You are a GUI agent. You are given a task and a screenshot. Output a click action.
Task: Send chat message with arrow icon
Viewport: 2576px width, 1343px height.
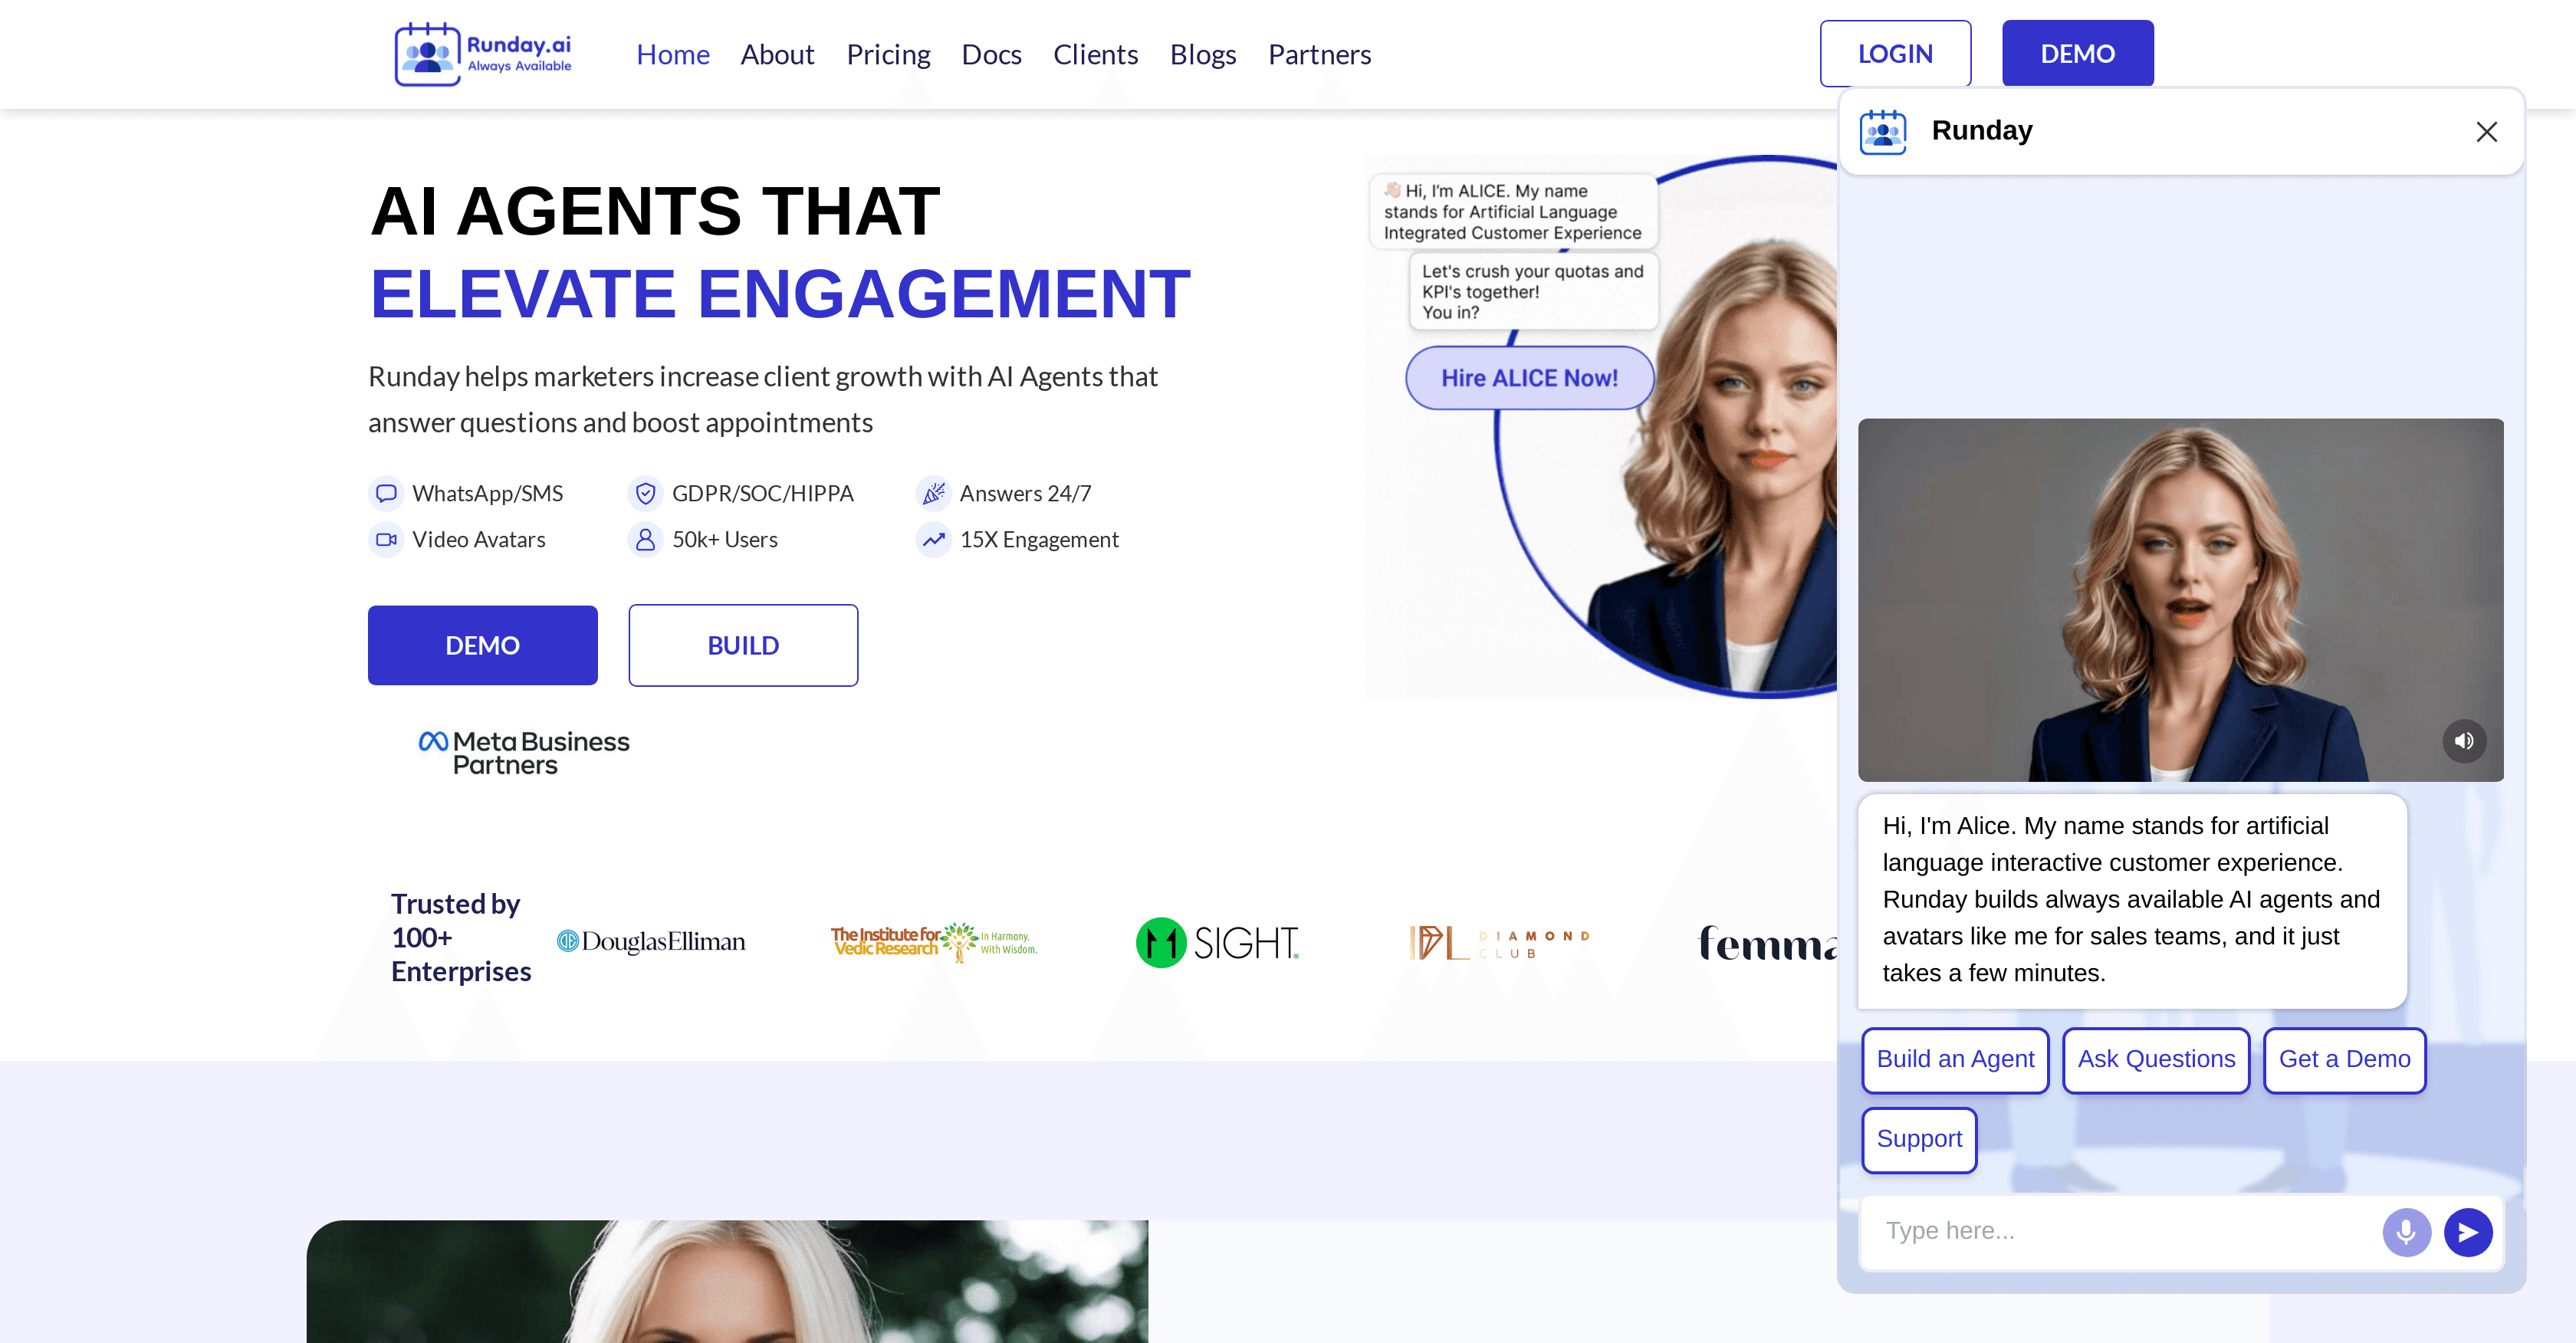point(2467,1232)
